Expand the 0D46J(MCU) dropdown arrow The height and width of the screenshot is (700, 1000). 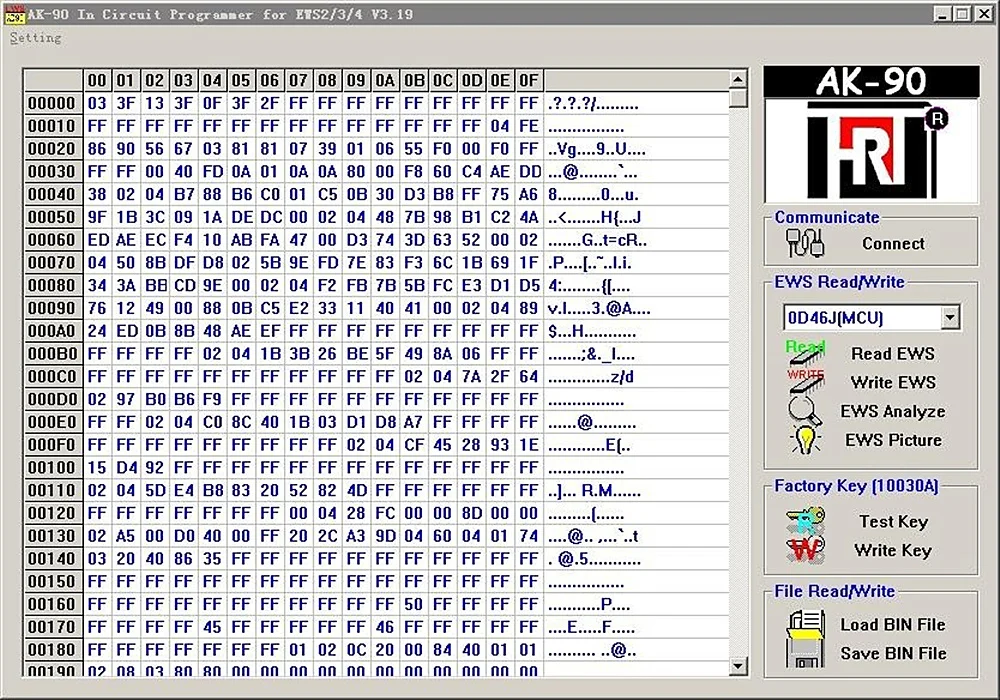[x=950, y=317]
